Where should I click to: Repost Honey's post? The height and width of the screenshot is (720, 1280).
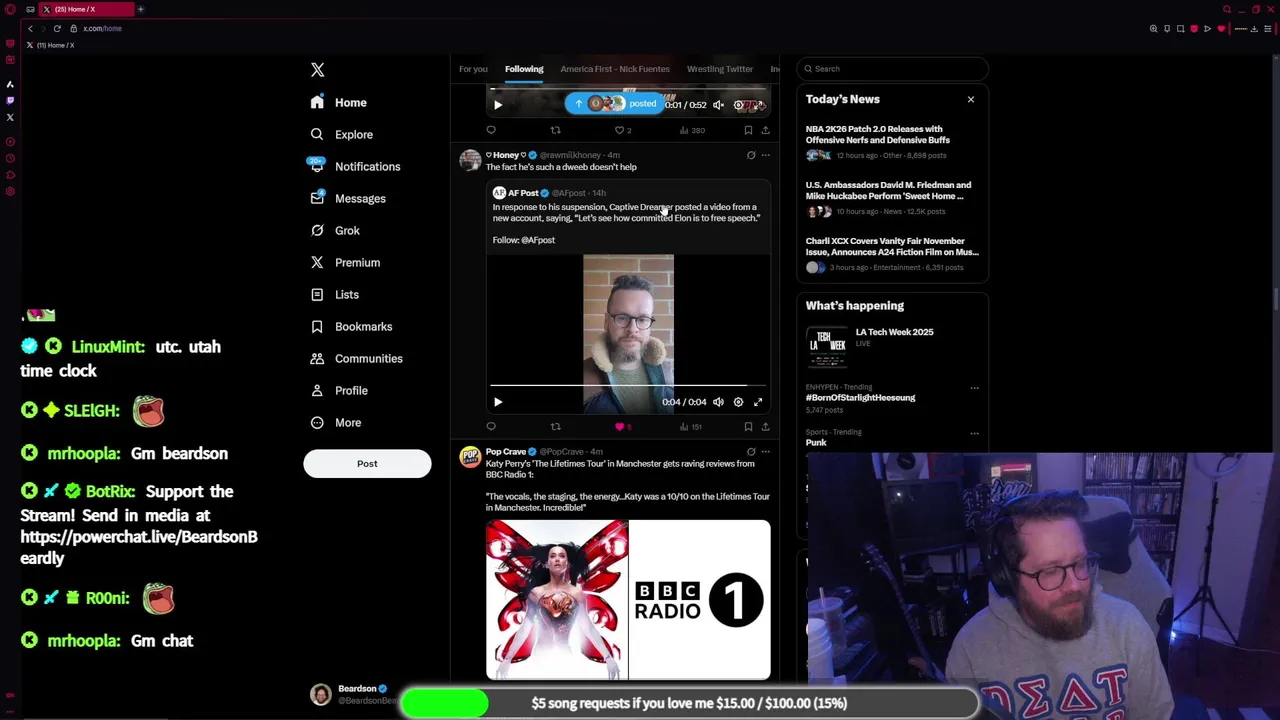(x=555, y=427)
